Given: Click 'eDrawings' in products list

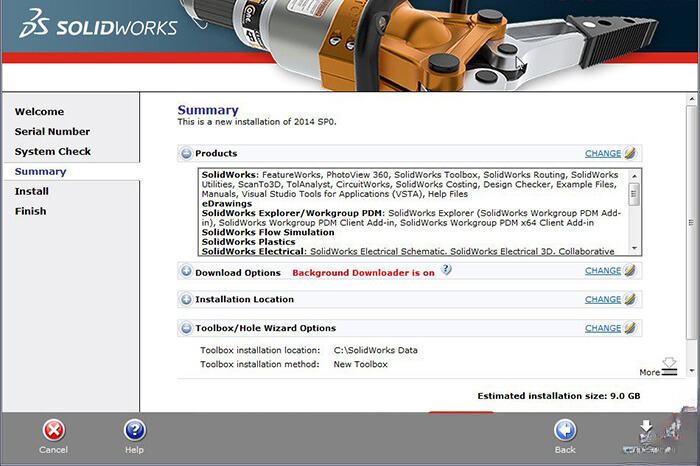Looking at the screenshot, I should tap(227, 204).
